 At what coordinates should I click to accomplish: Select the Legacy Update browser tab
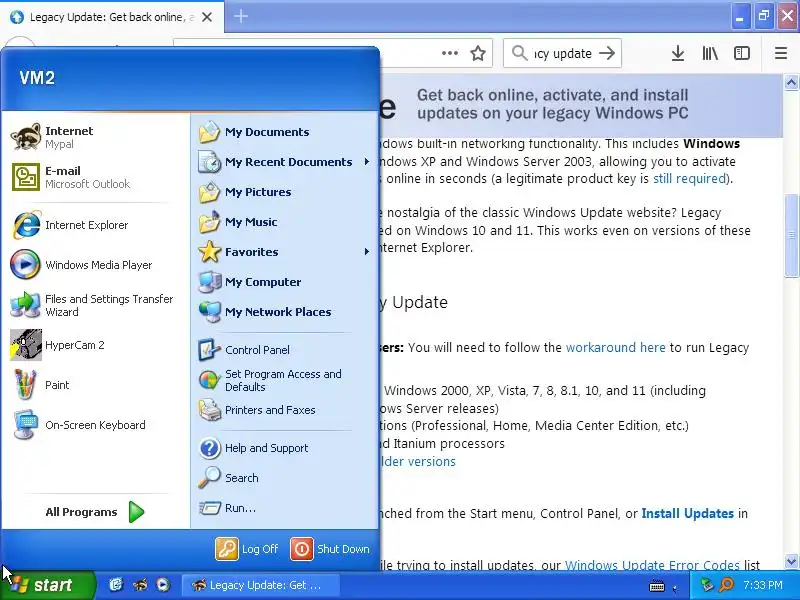coord(112,17)
